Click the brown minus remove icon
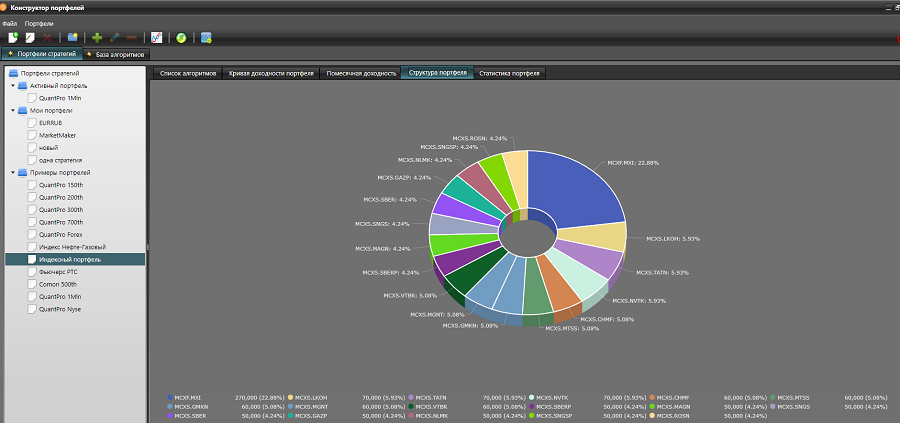 [x=131, y=37]
